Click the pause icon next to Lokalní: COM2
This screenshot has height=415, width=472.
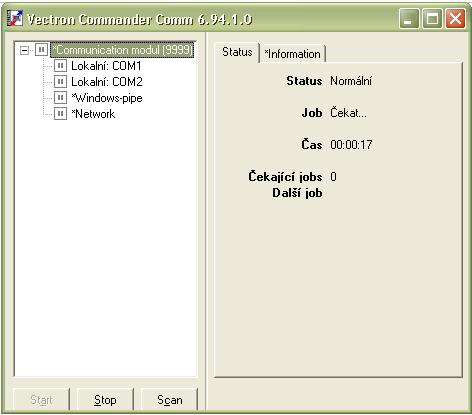(60, 82)
